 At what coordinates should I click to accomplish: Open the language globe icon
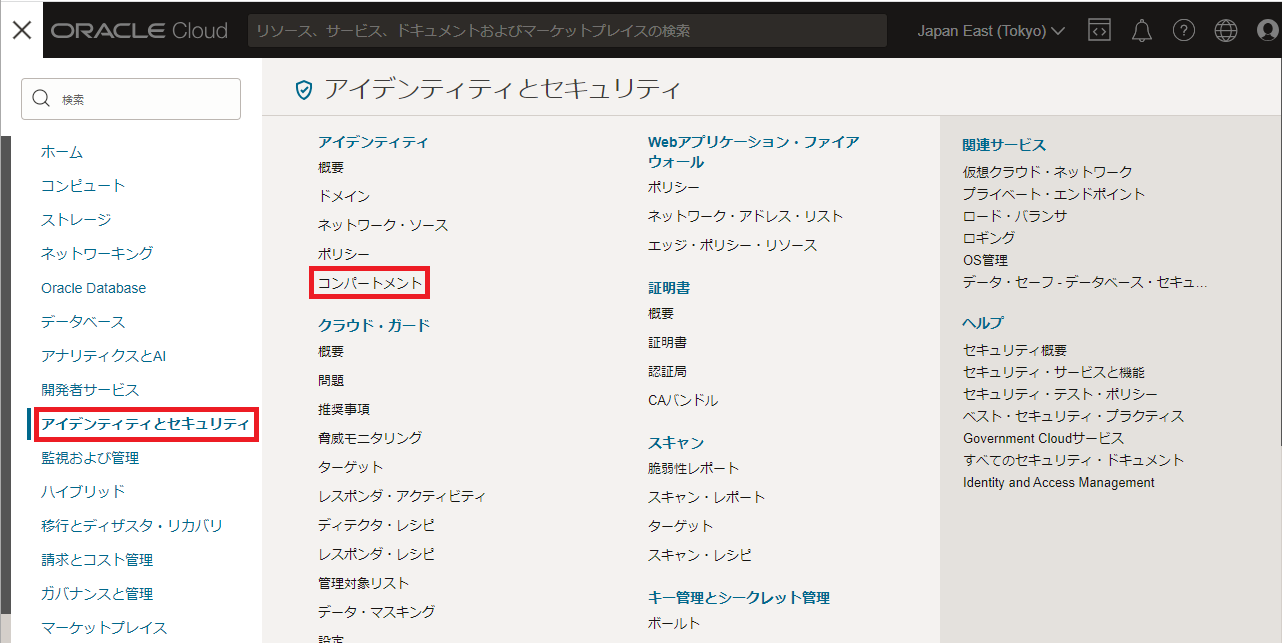pos(1226,31)
